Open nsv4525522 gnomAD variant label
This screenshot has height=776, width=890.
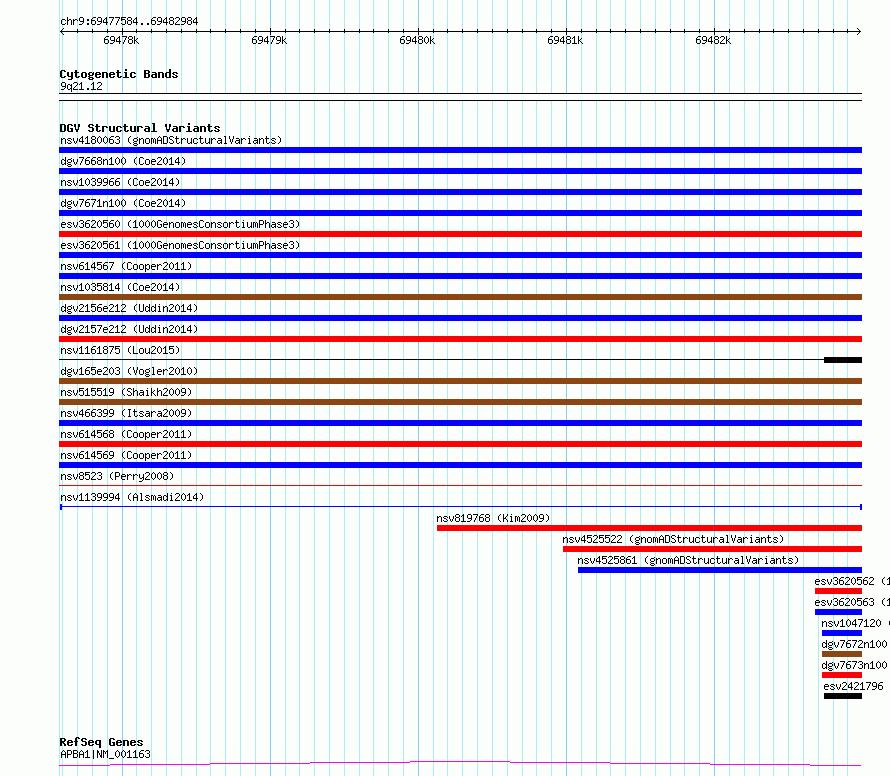click(x=673, y=539)
